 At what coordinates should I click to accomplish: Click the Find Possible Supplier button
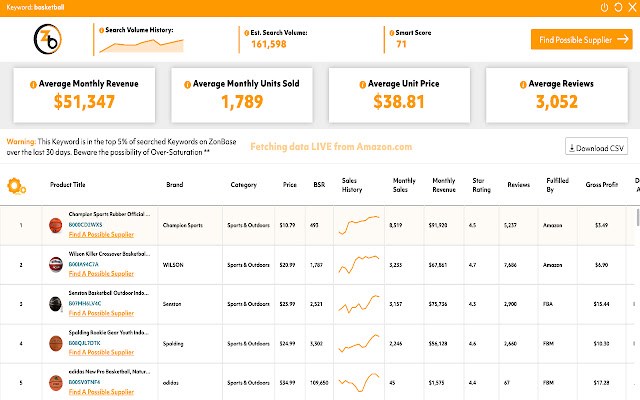(580, 40)
